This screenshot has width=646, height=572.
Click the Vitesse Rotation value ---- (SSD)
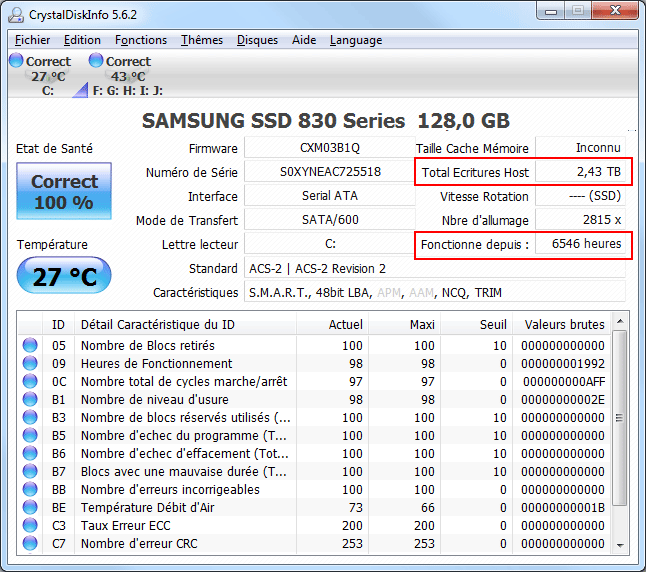[x=580, y=195]
